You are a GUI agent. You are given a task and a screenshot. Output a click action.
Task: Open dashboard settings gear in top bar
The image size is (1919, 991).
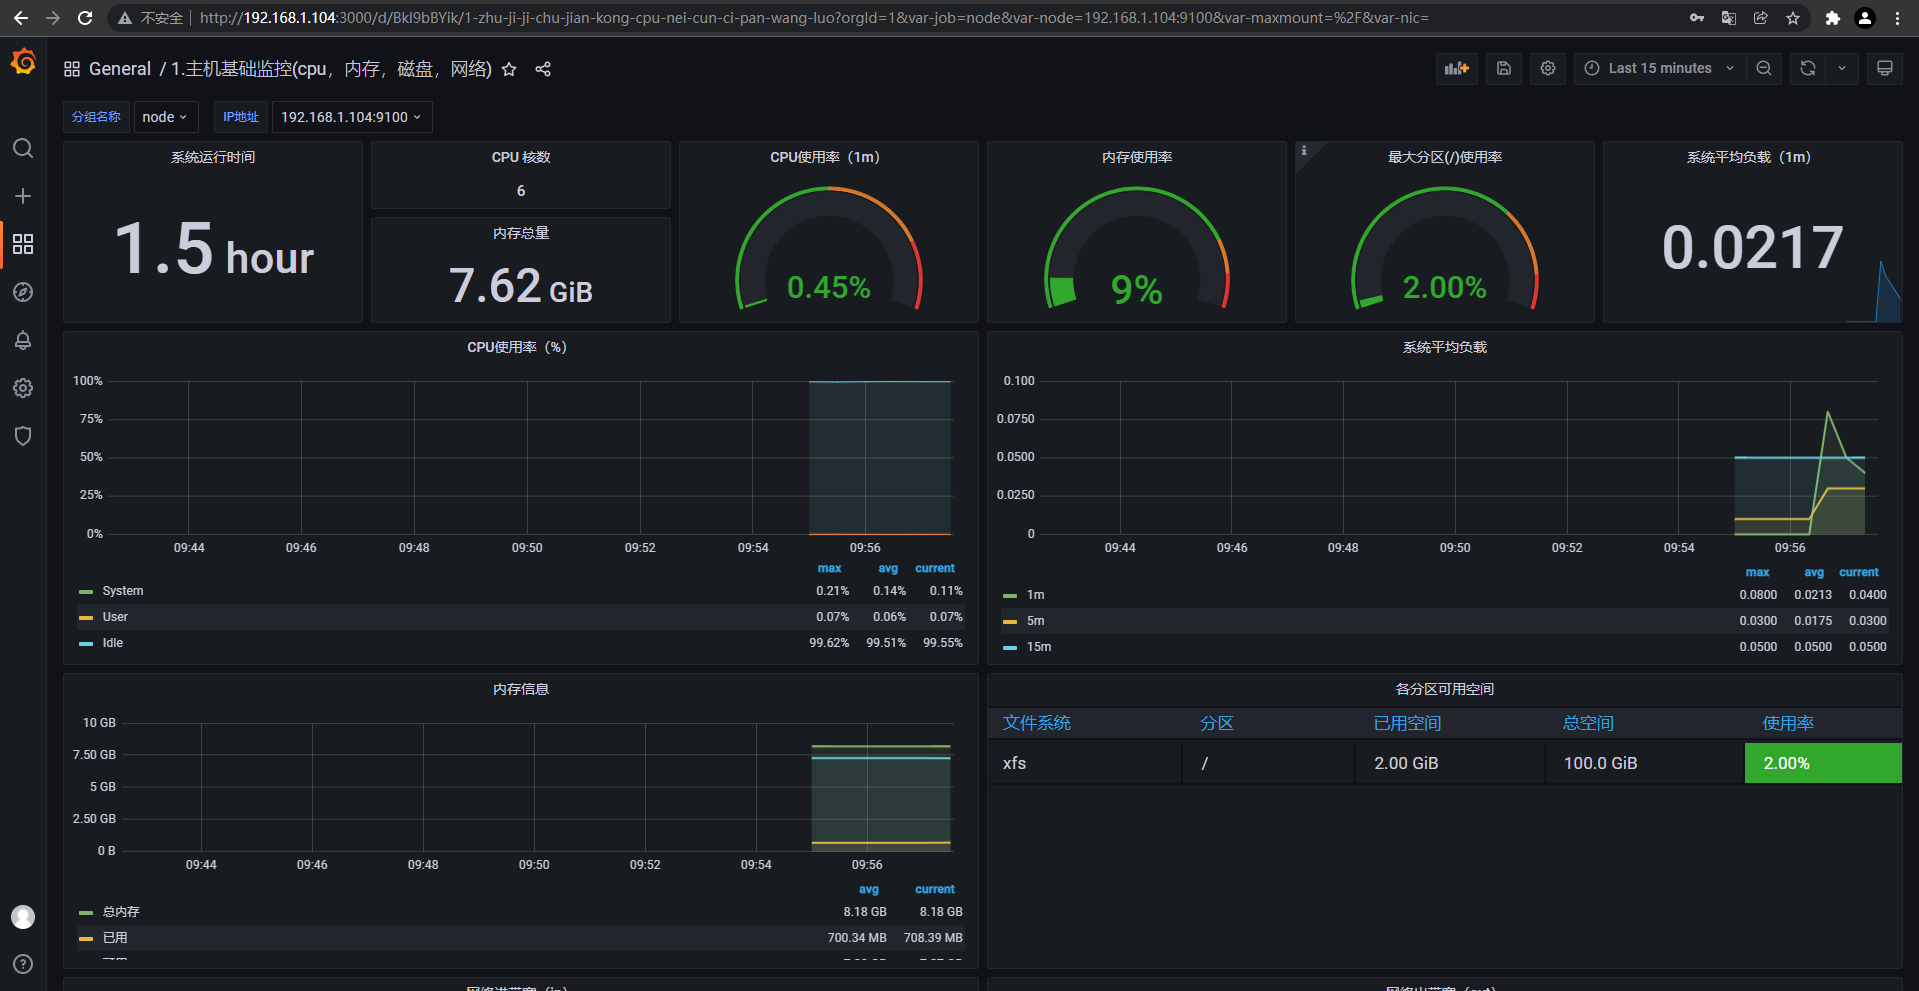pos(1548,68)
